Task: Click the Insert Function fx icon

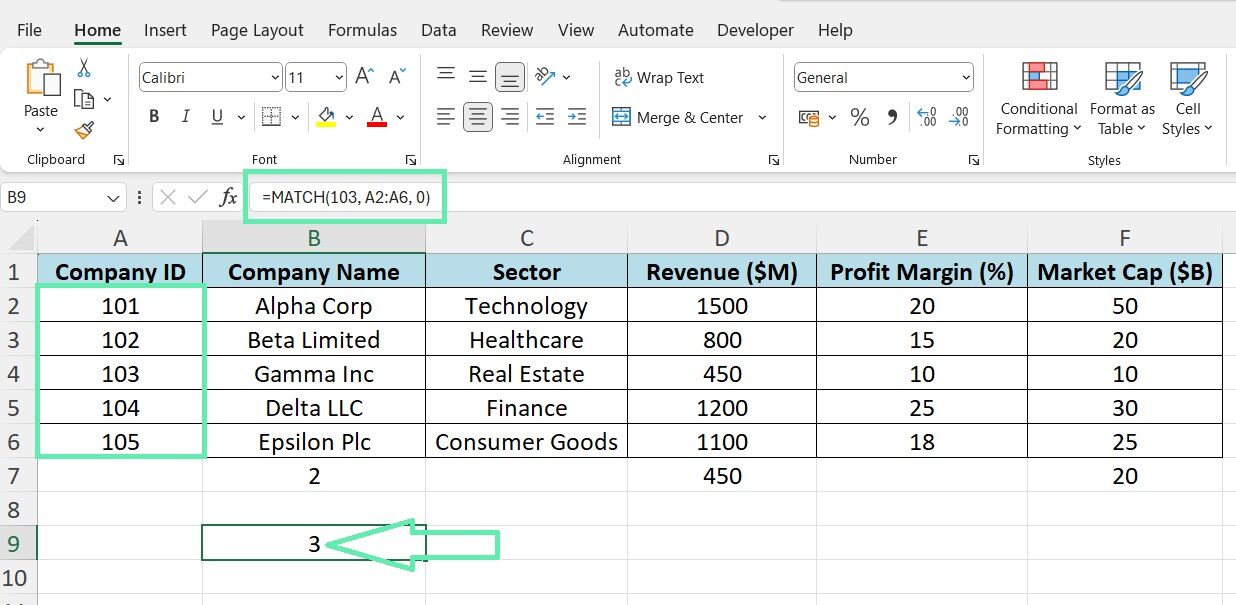Action: click(x=229, y=197)
